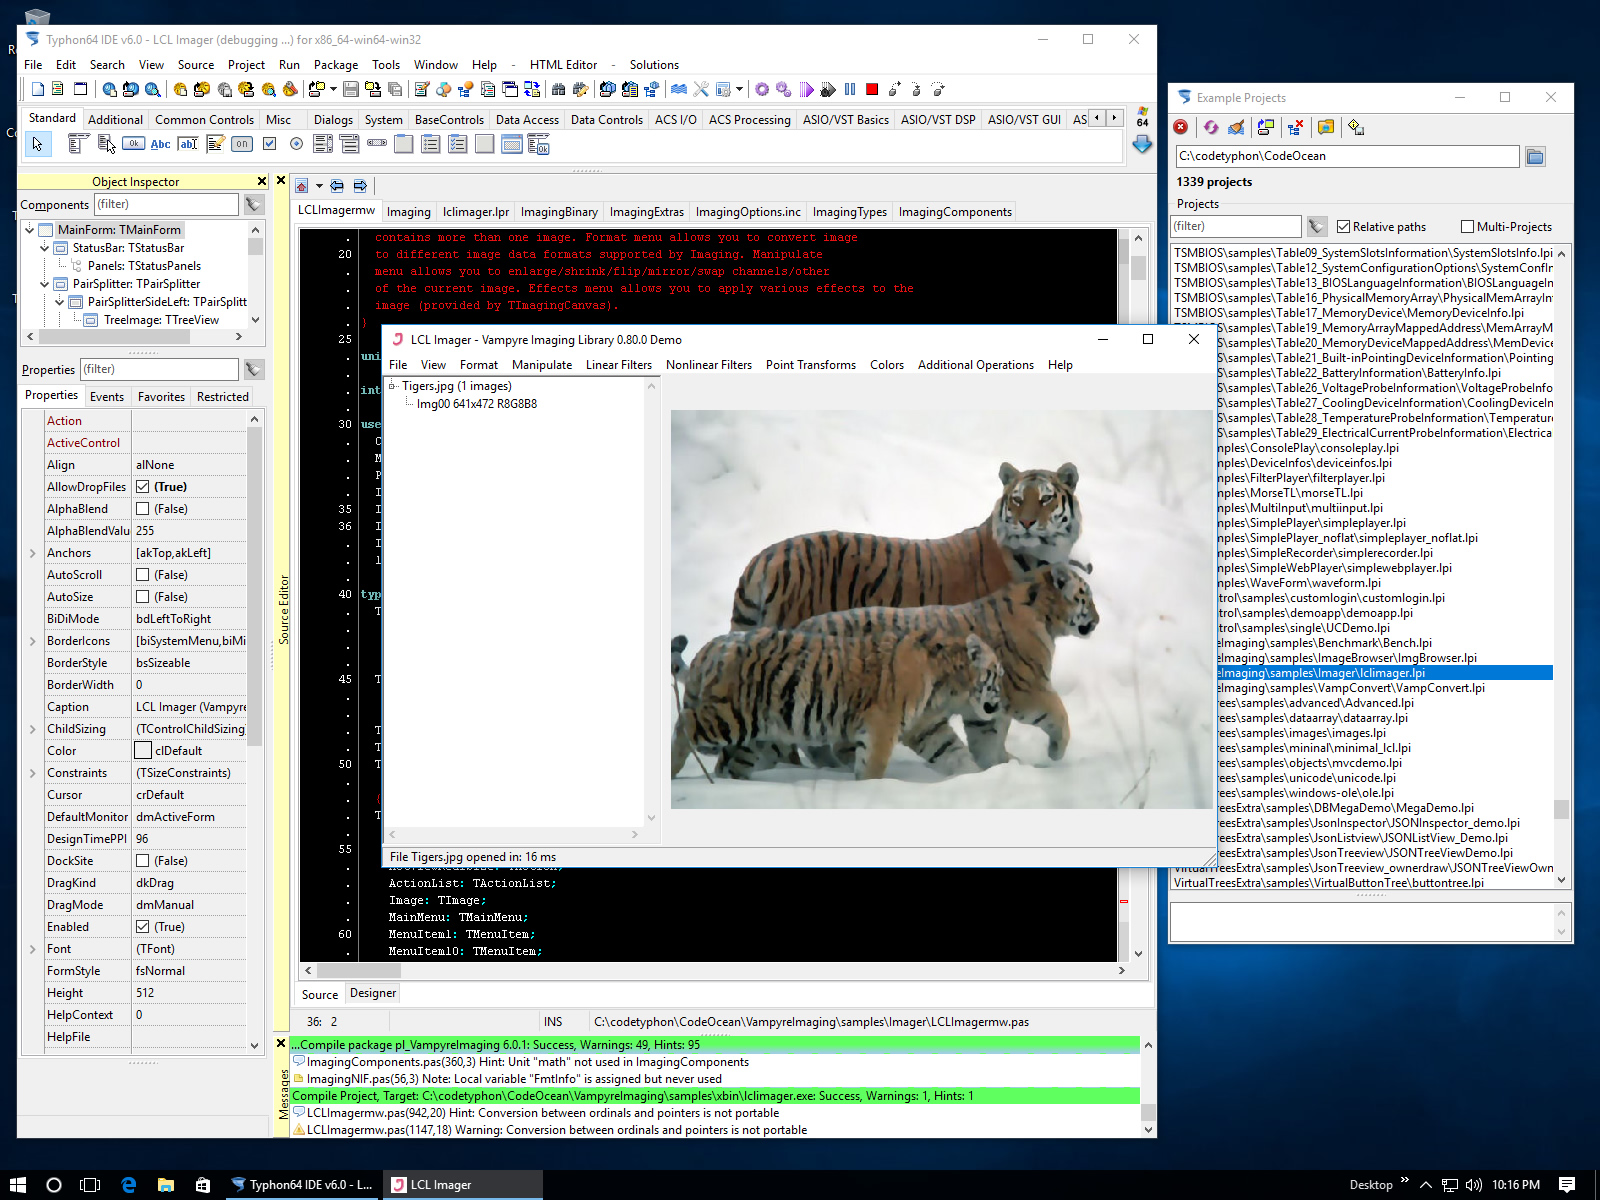Uncheck the Relative paths checkbox
Screen dimensions: 1600x1200
[x=1344, y=227]
